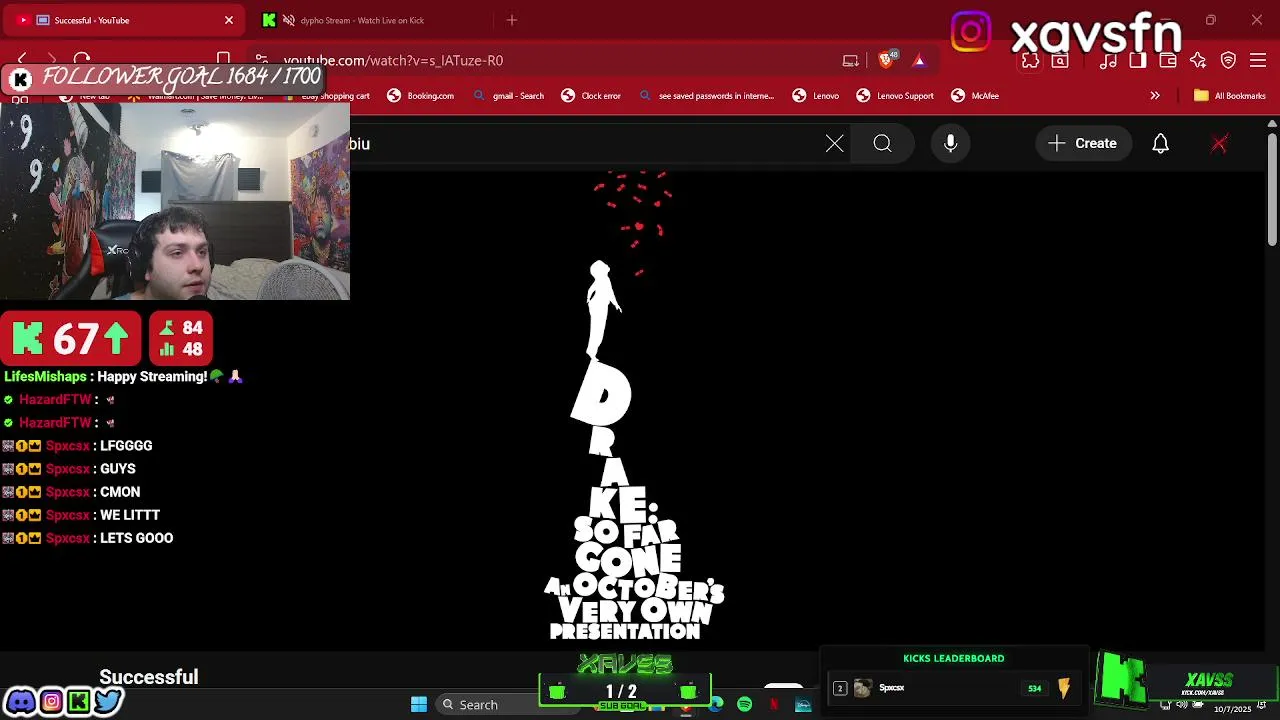Open the Windows Start menu
Viewport: 1280px width, 720px height.
419,704
